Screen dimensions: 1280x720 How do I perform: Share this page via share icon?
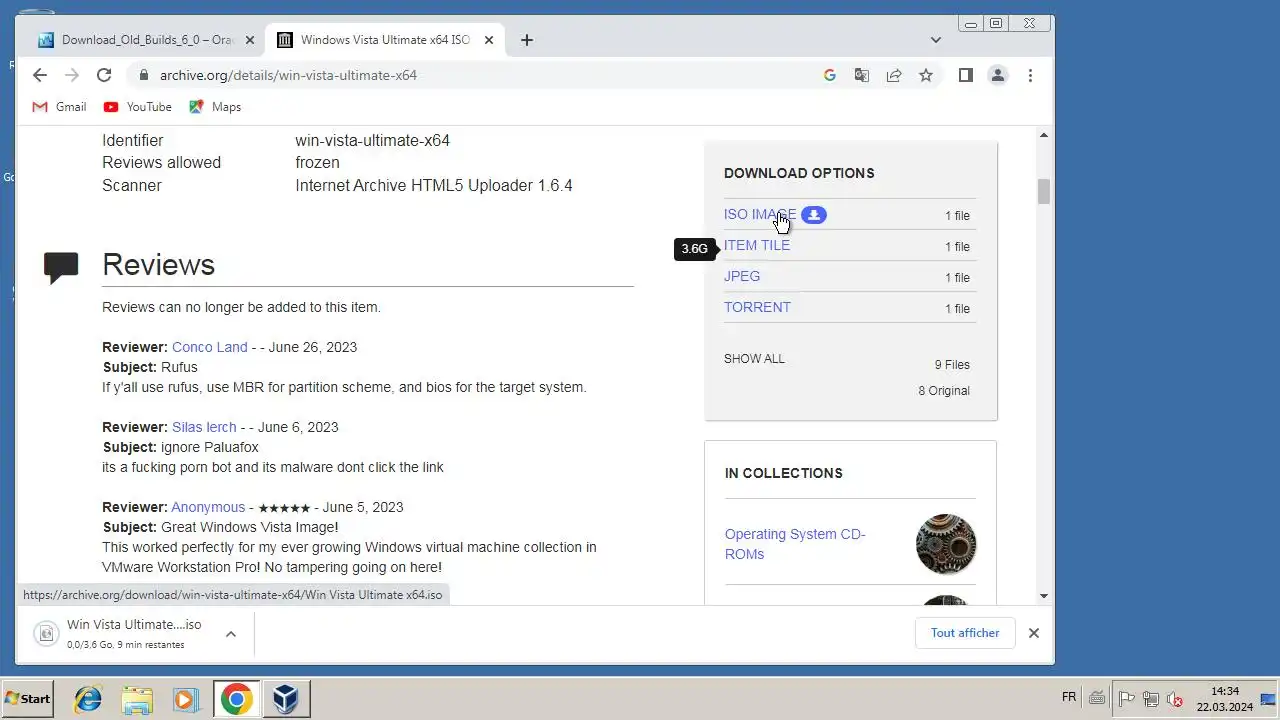pos(894,75)
